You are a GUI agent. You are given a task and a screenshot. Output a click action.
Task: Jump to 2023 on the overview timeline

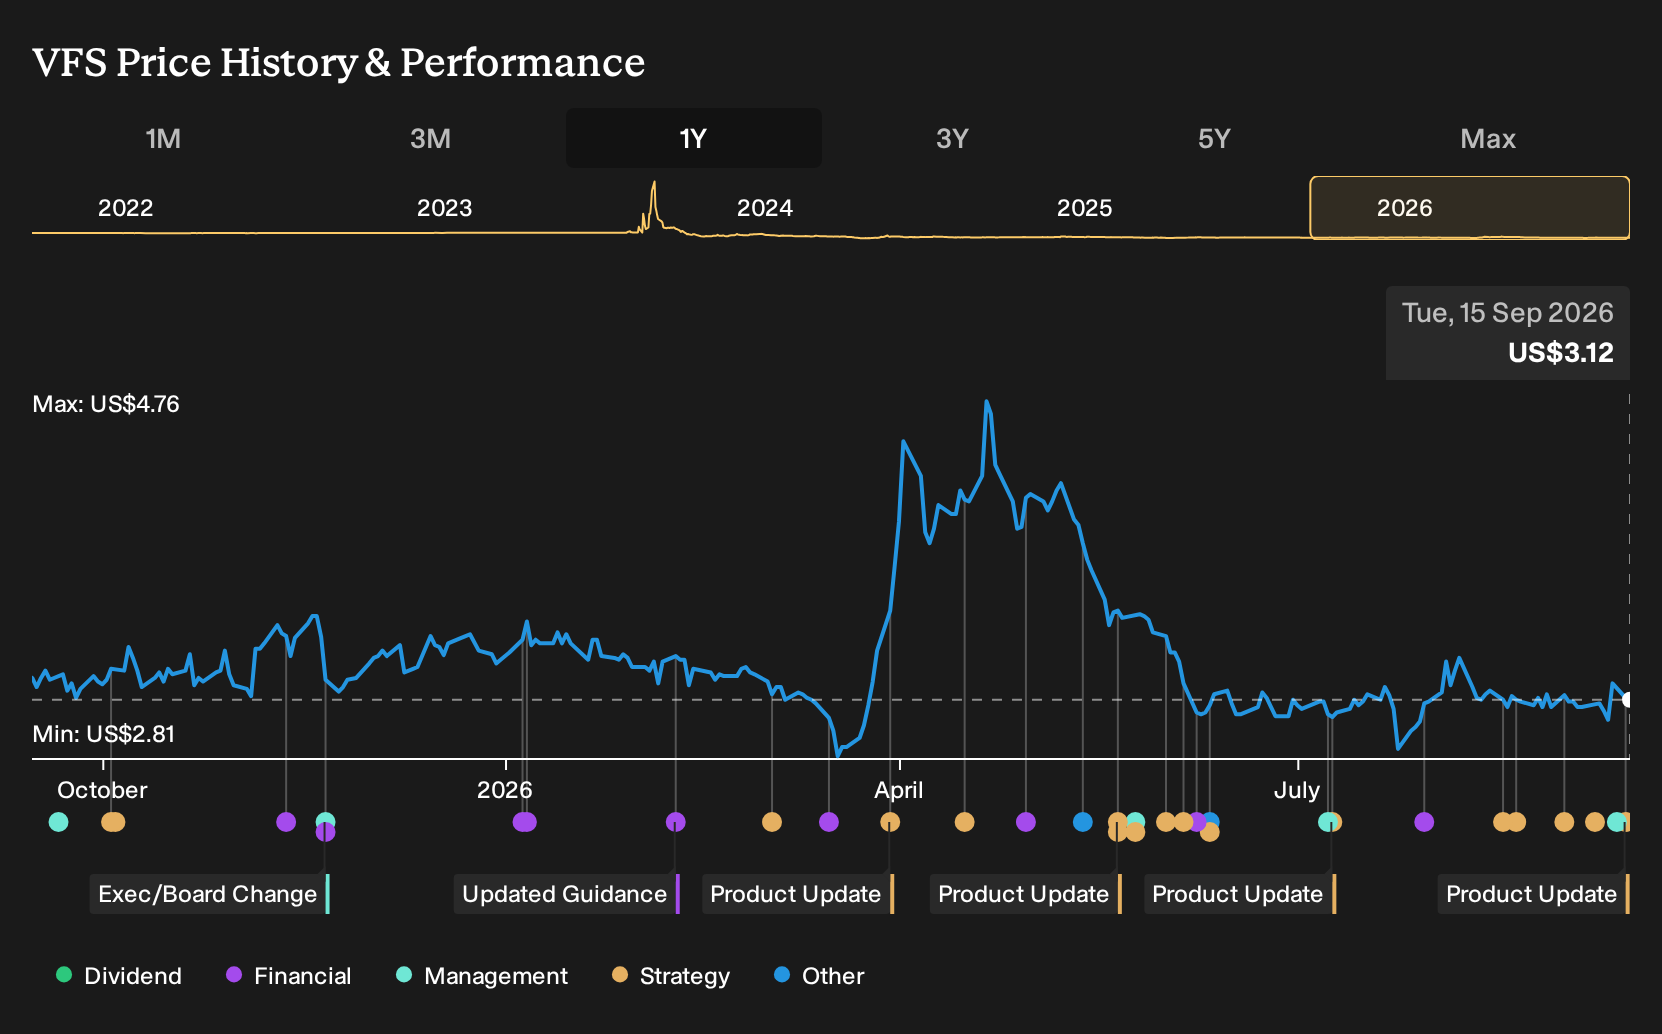tap(444, 208)
